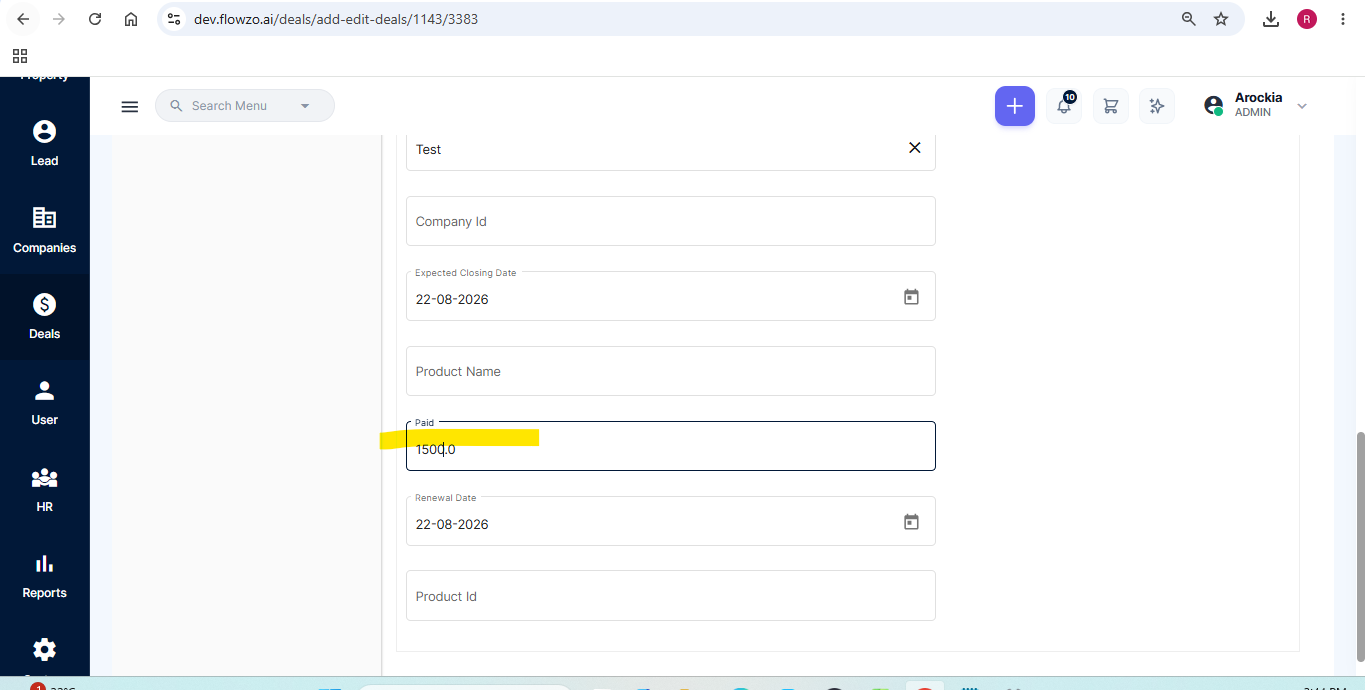Image resolution: width=1365 pixels, height=690 pixels.
Task: Open Chrome profile R avatar
Action: click(1307, 19)
